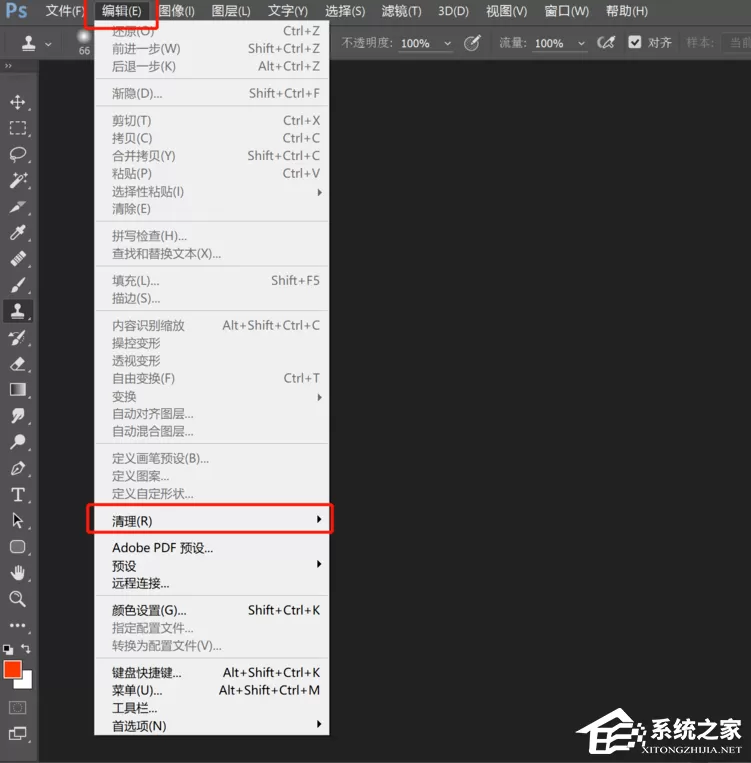This screenshot has height=763, width=751.
Task: Click the red foreground color swatch
Action: click(x=12, y=669)
